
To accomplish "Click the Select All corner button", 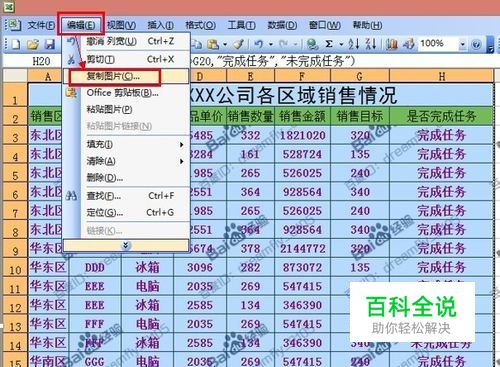I will tap(15, 76).
